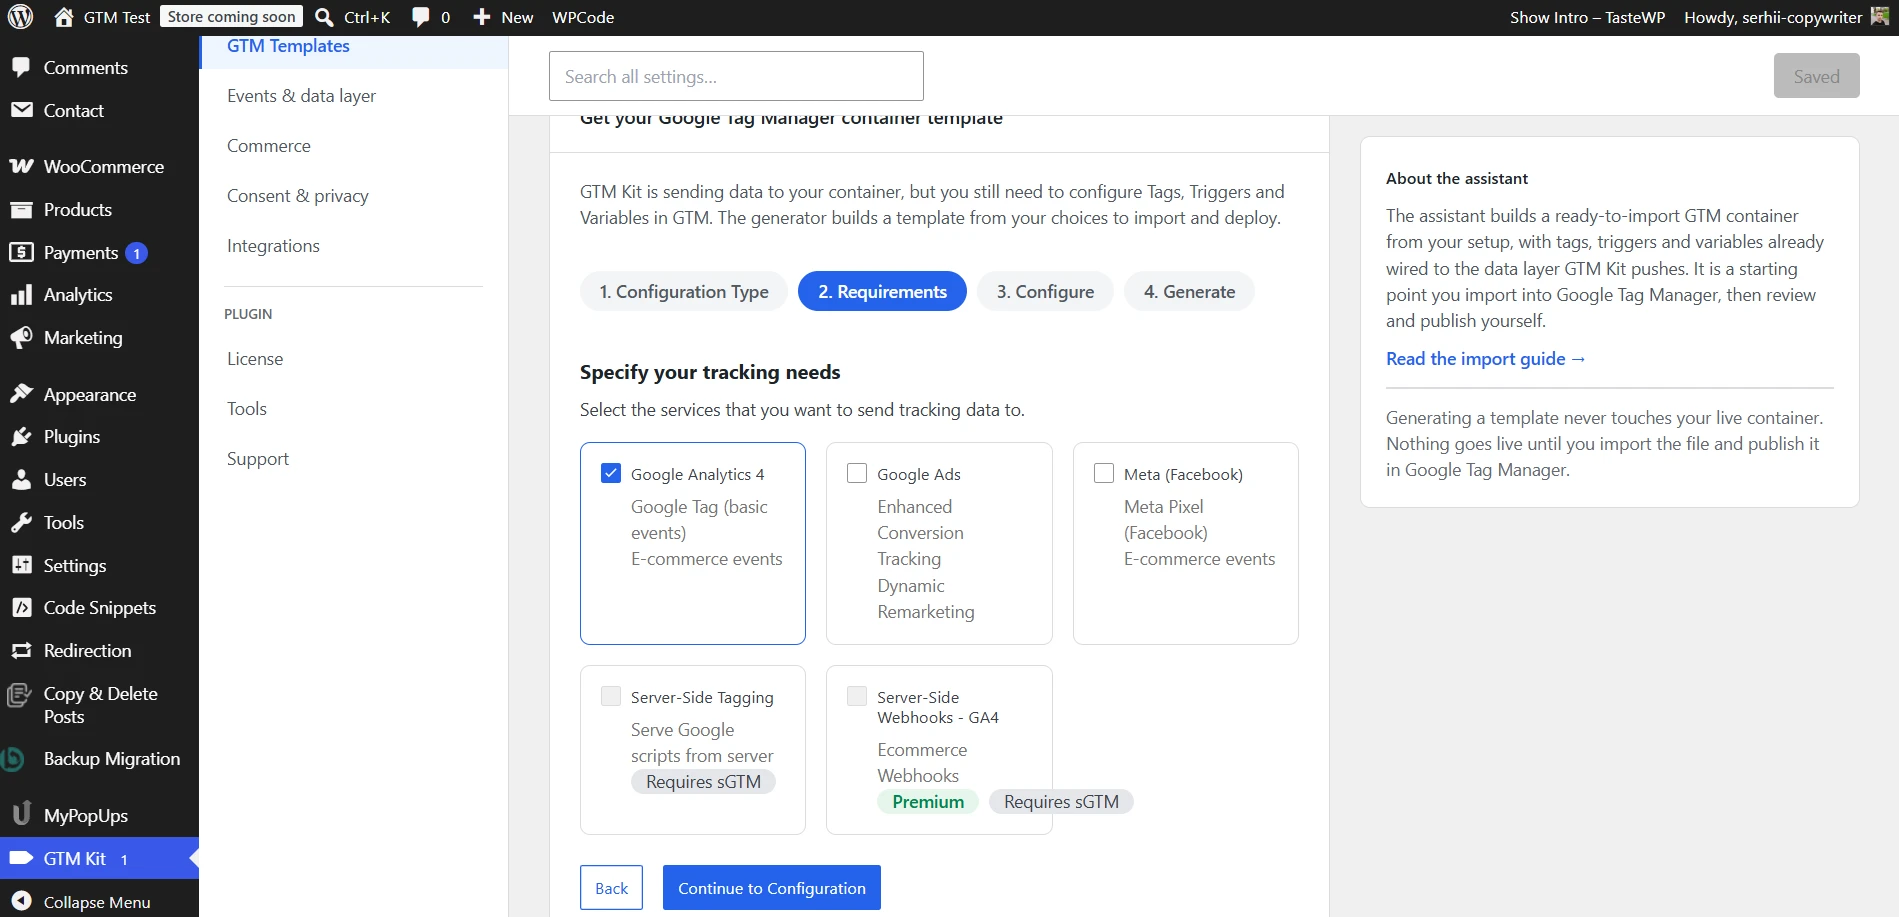1899x917 pixels.
Task: Click the Contact envelope icon
Action: click(21, 110)
